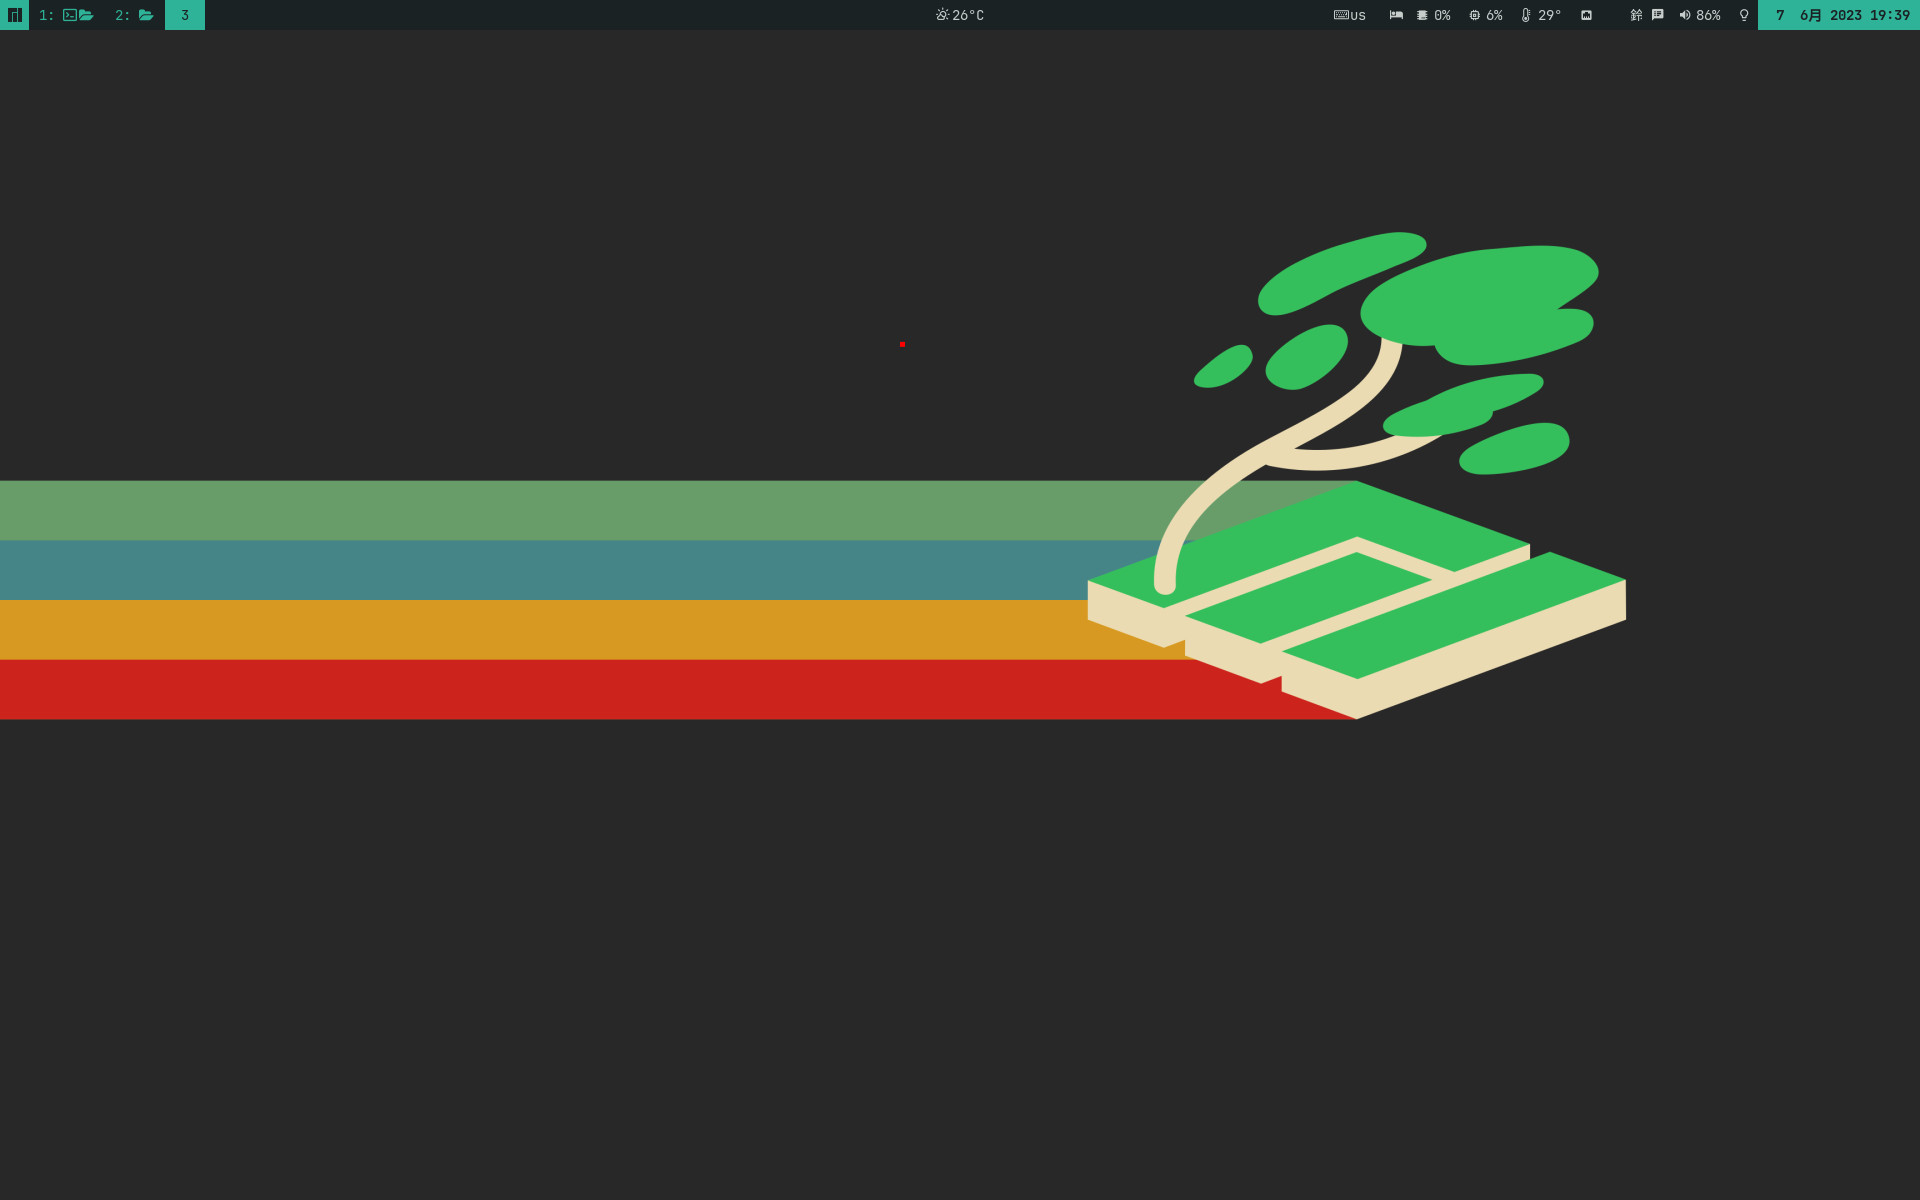Image resolution: width=1920 pixels, height=1200 pixels.
Task: Toggle the lightbulb indicator icon
Action: point(1744,15)
